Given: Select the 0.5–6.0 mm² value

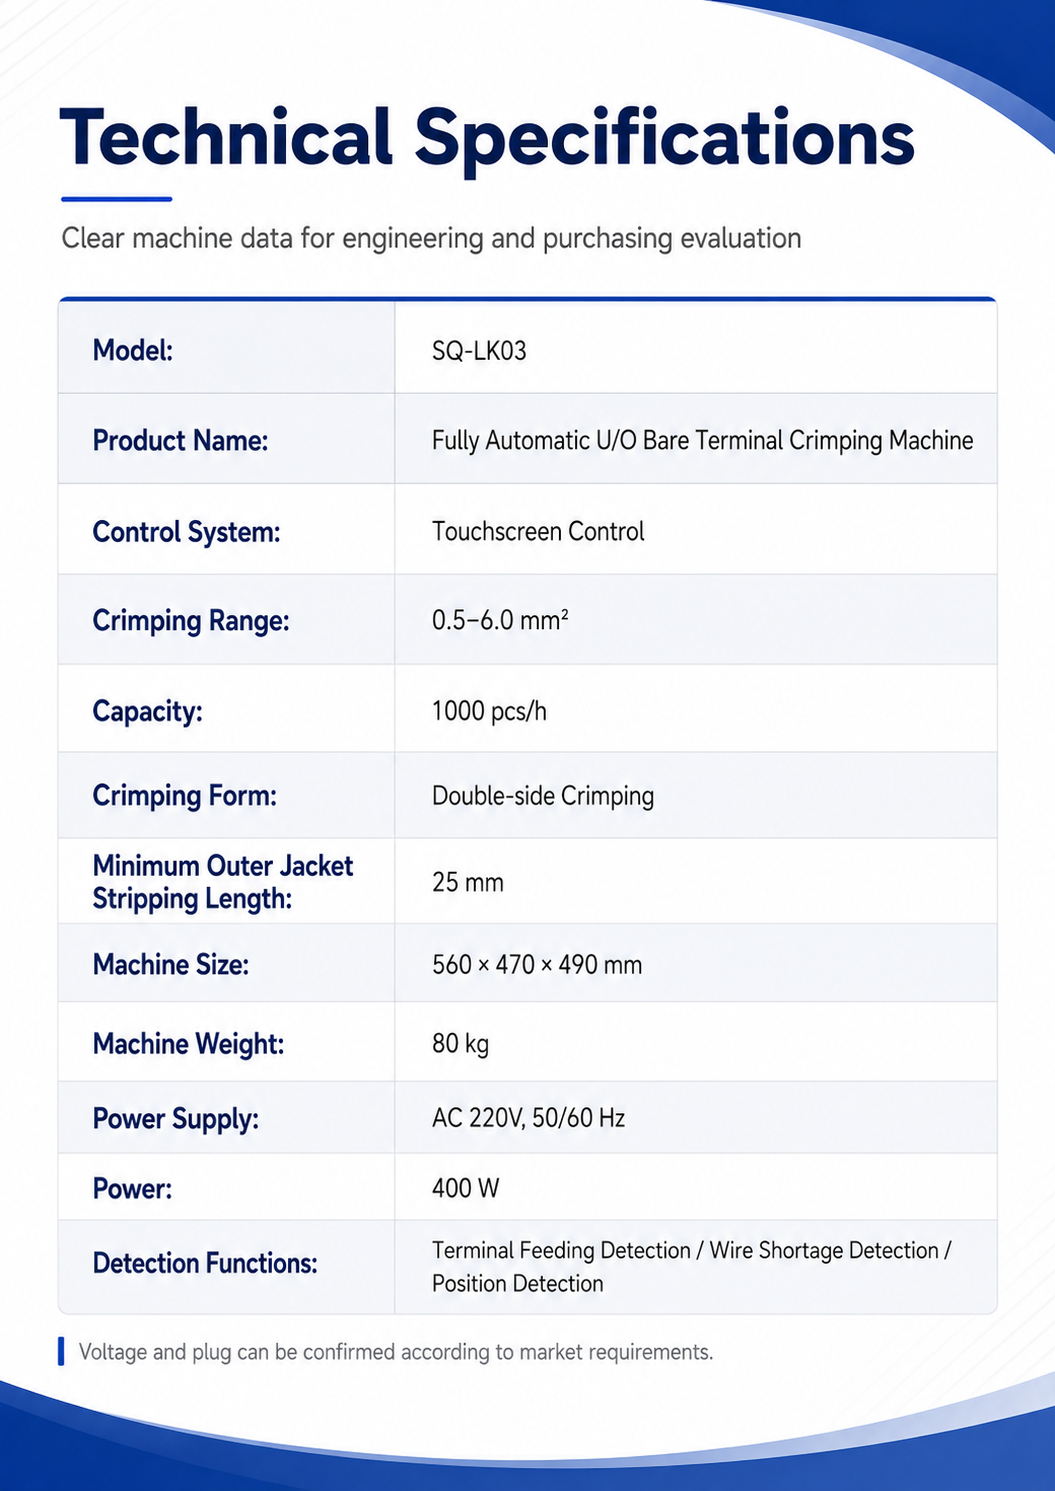Looking at the screenshot, I should (x=500, y=620).
